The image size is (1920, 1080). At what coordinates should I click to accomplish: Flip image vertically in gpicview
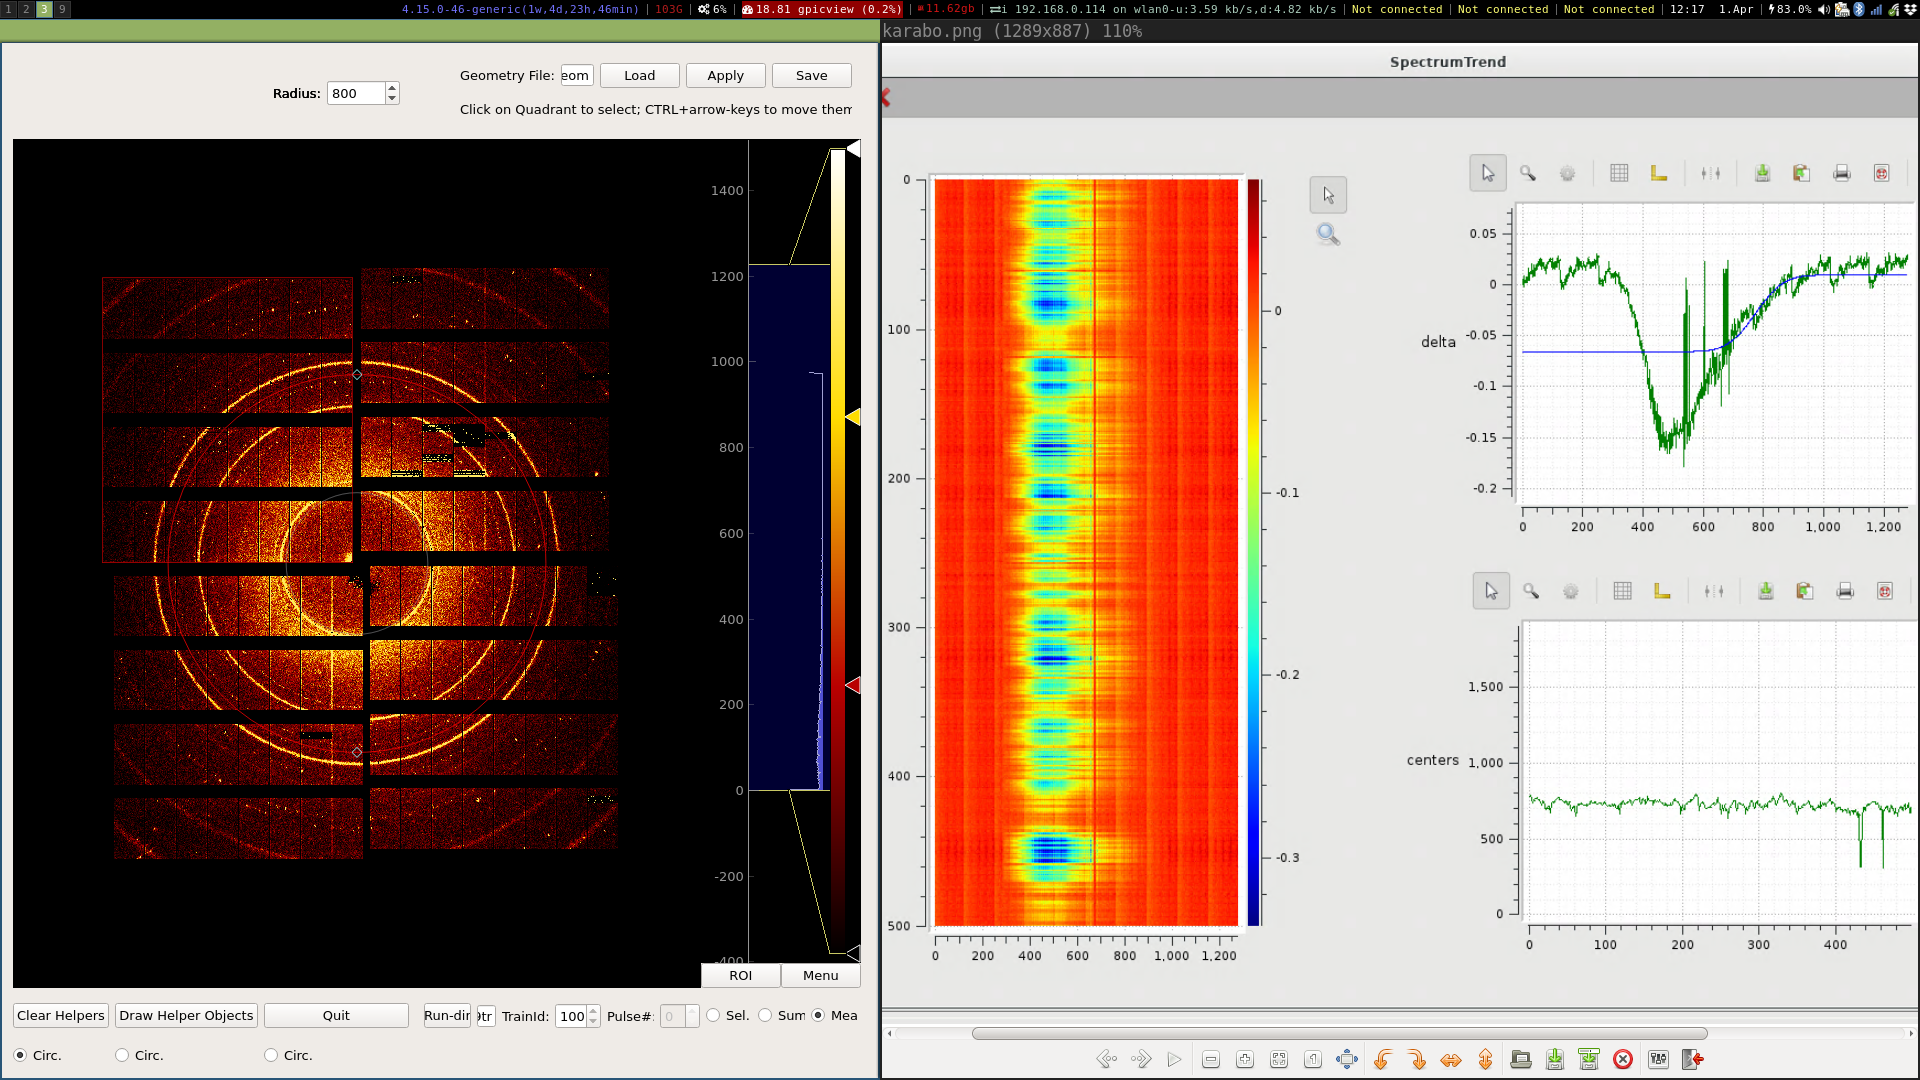coord(1485,1059)
